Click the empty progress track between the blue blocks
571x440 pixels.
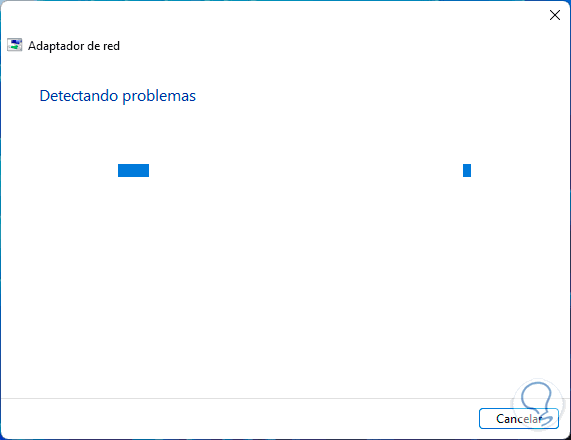[x=306, y=170]
